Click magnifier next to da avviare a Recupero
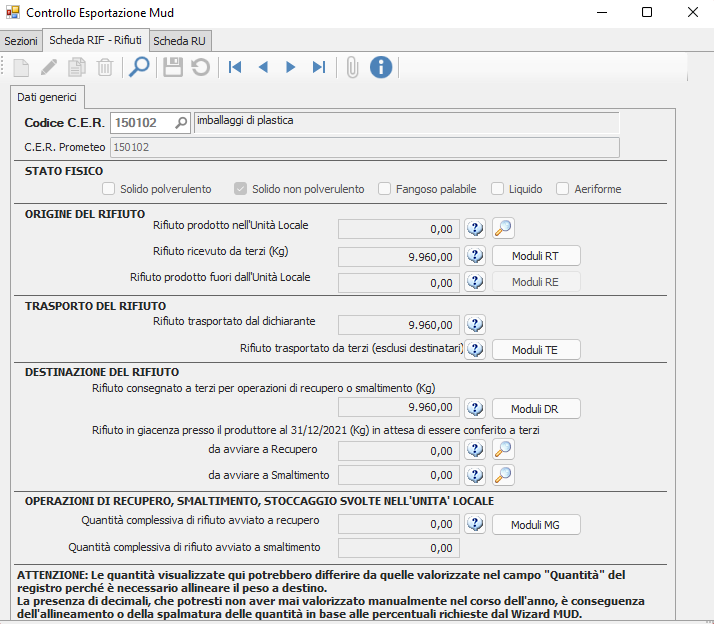 pos(504,449)
